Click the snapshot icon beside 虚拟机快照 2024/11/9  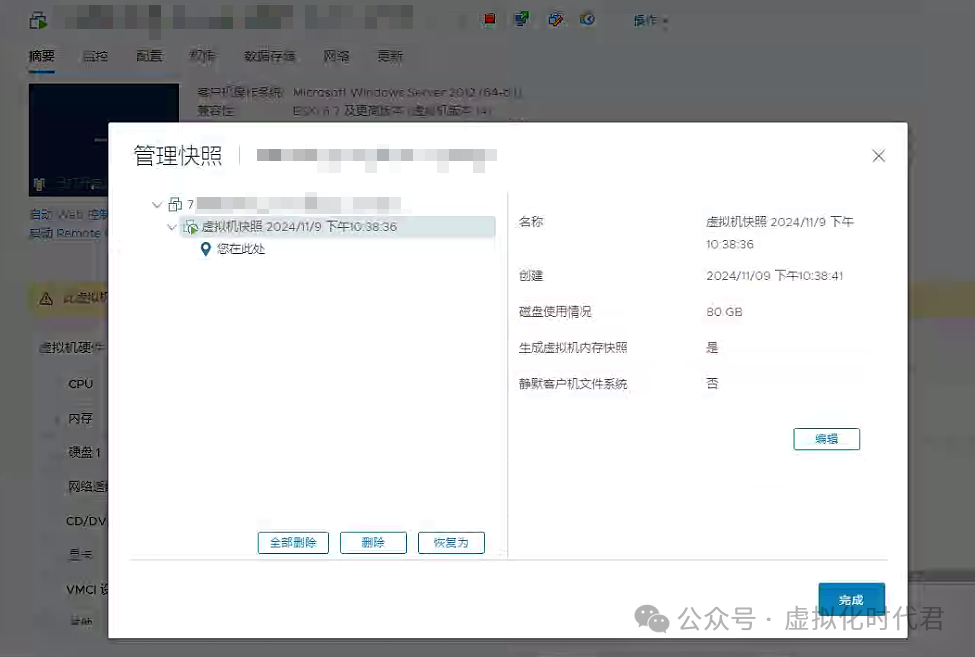coord(190,227)
